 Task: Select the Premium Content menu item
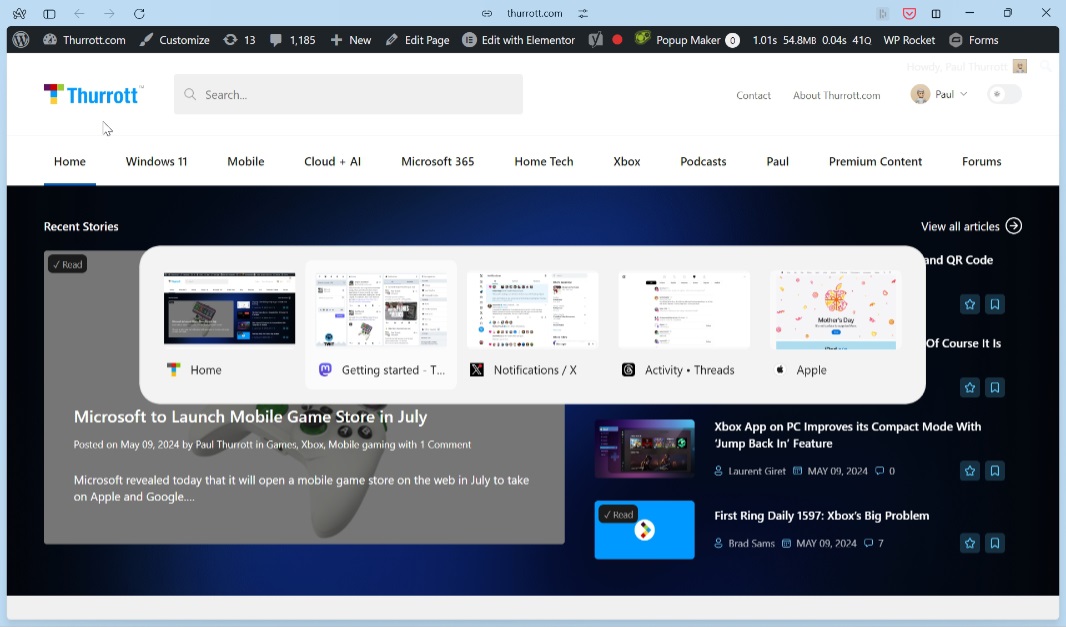click(x=875, y=161)
